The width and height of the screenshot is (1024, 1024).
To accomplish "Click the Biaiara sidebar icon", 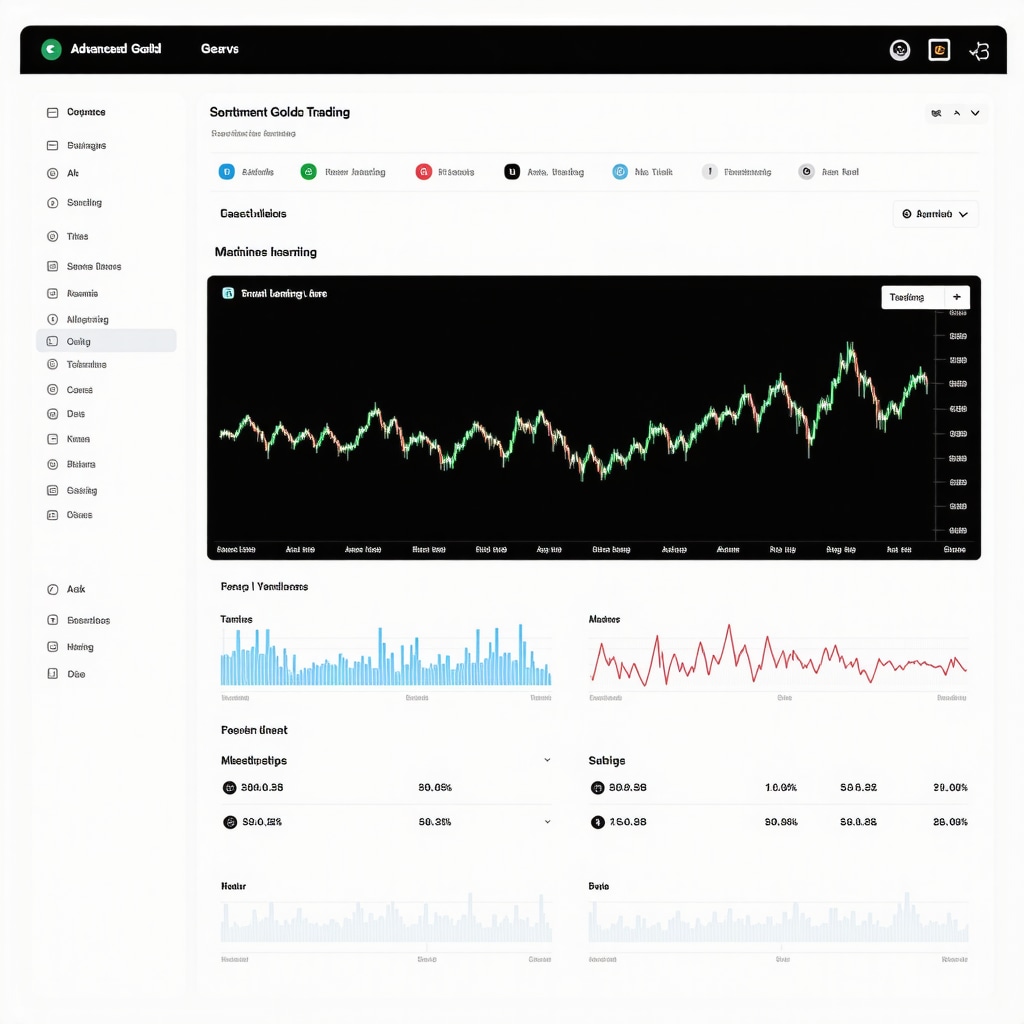I will coord(52,464).
